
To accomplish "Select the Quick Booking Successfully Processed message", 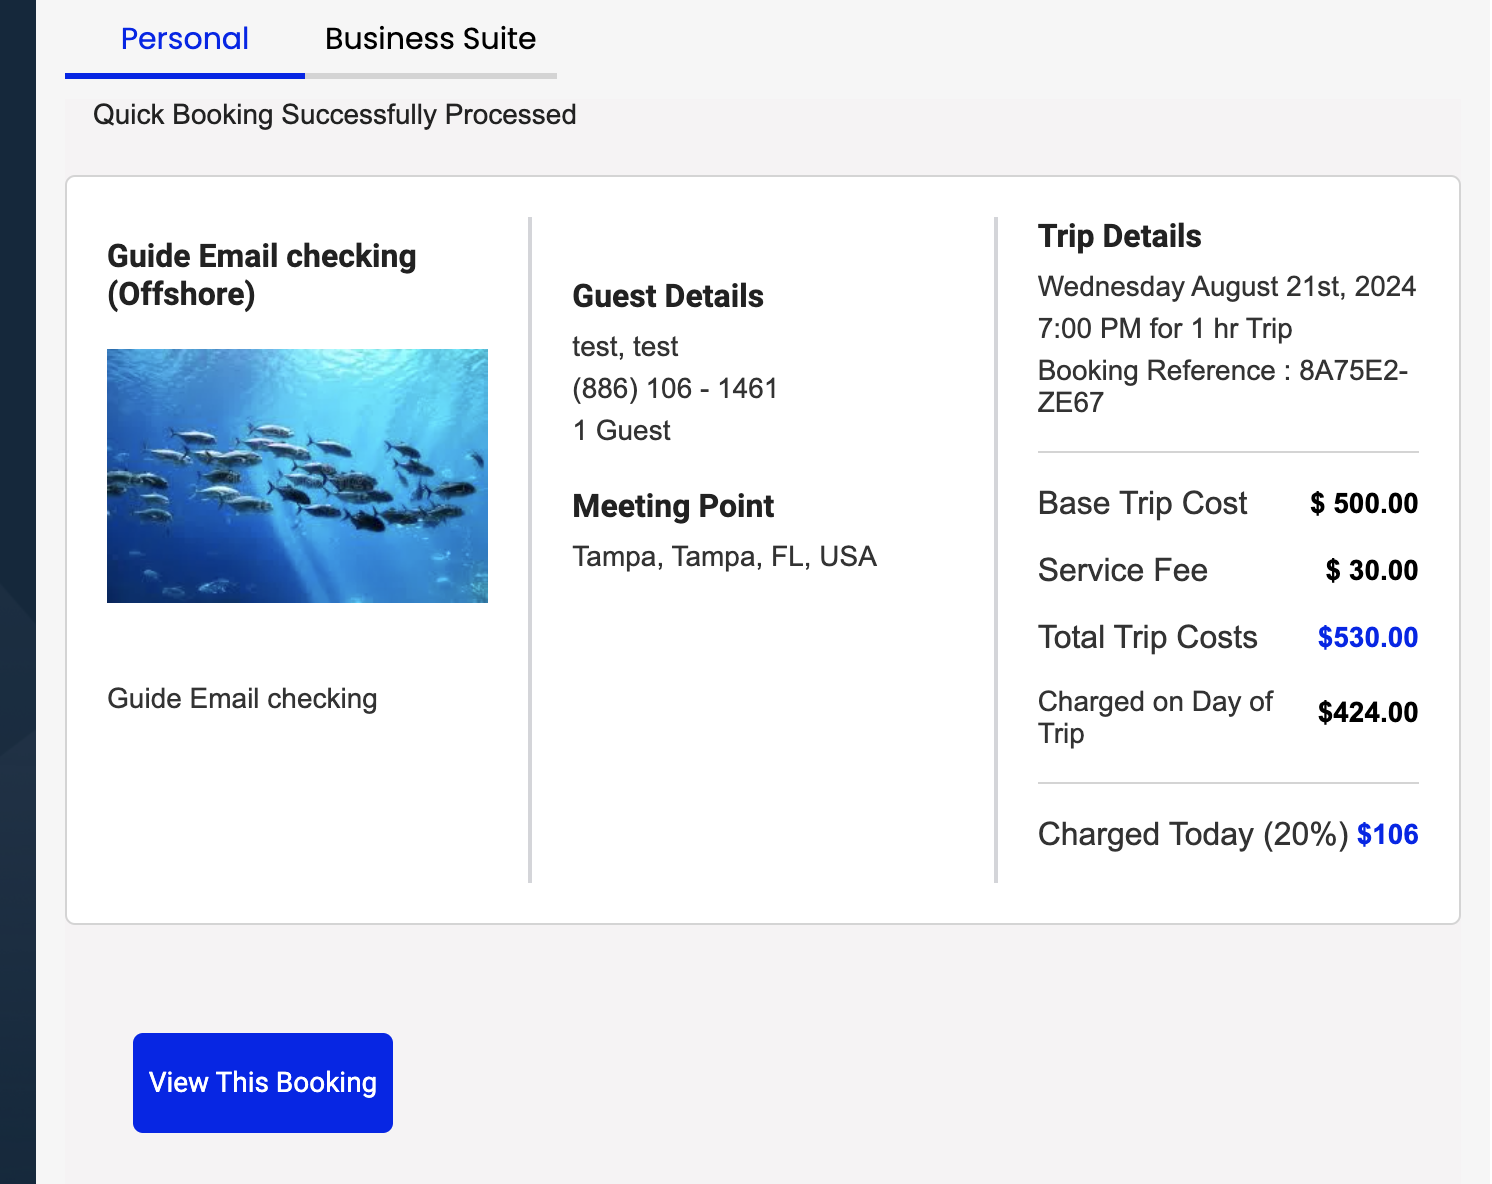I will click(x=334, y=115).
